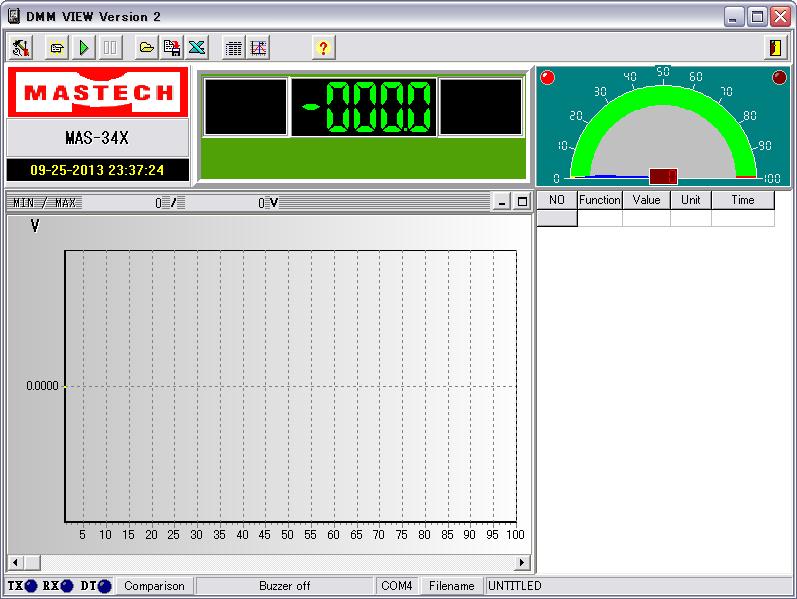Screen dimensions: 797x599
Task: Maximize the DMM VIEW window
Action: (x=757, y=17)
